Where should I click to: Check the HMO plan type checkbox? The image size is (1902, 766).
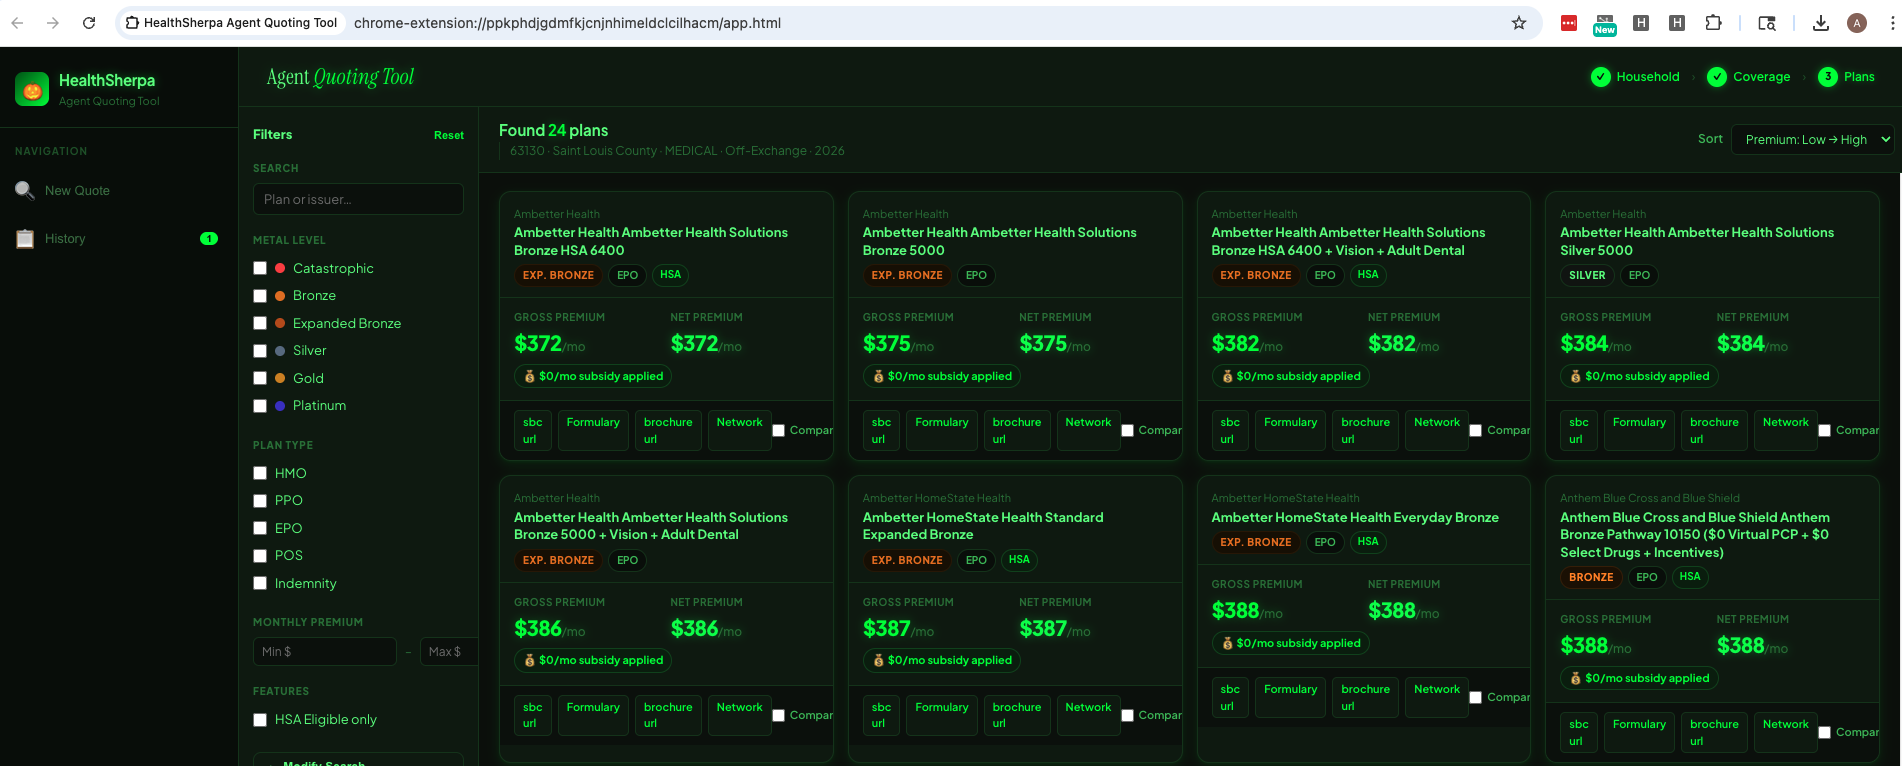pos(260,473)
